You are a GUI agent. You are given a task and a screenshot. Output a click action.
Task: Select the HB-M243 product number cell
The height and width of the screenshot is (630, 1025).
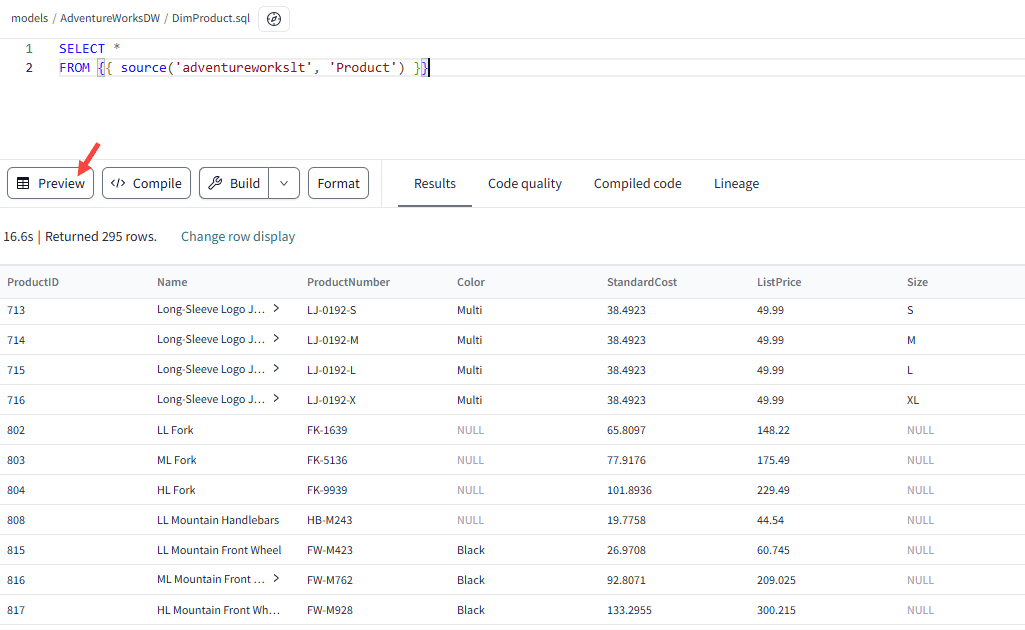(329, 521)
